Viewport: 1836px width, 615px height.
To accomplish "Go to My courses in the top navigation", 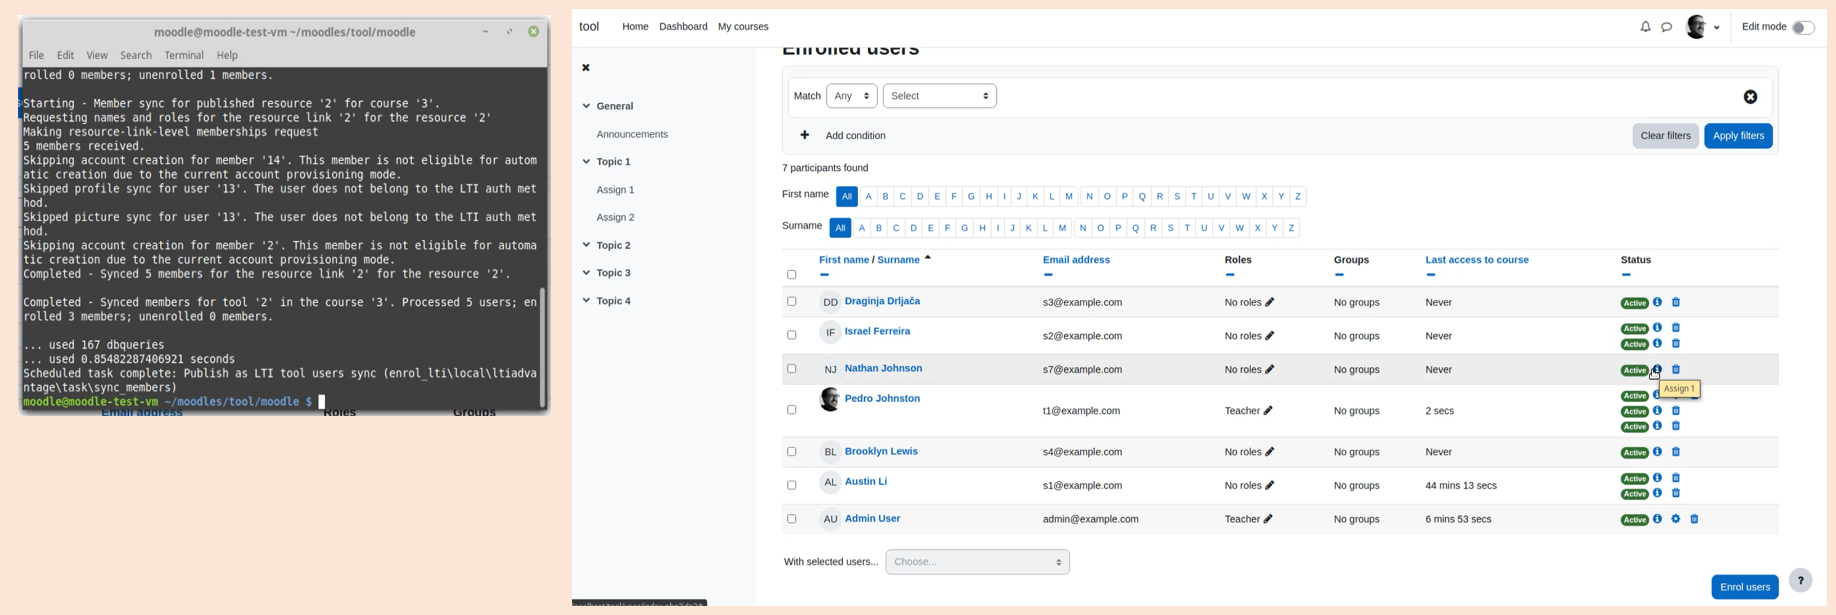I will 743,27.
